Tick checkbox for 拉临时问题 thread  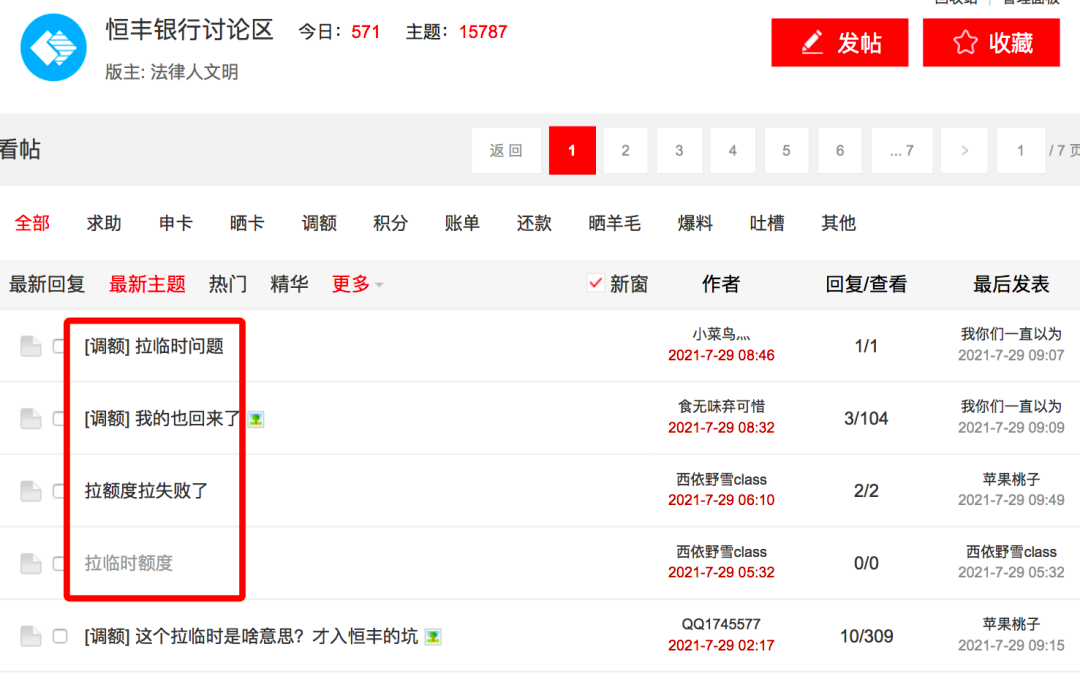point(59,346)
